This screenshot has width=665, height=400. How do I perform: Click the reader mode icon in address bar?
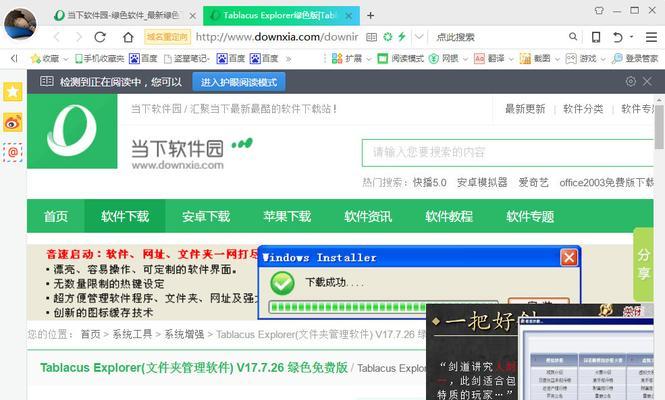coord(371,37)
